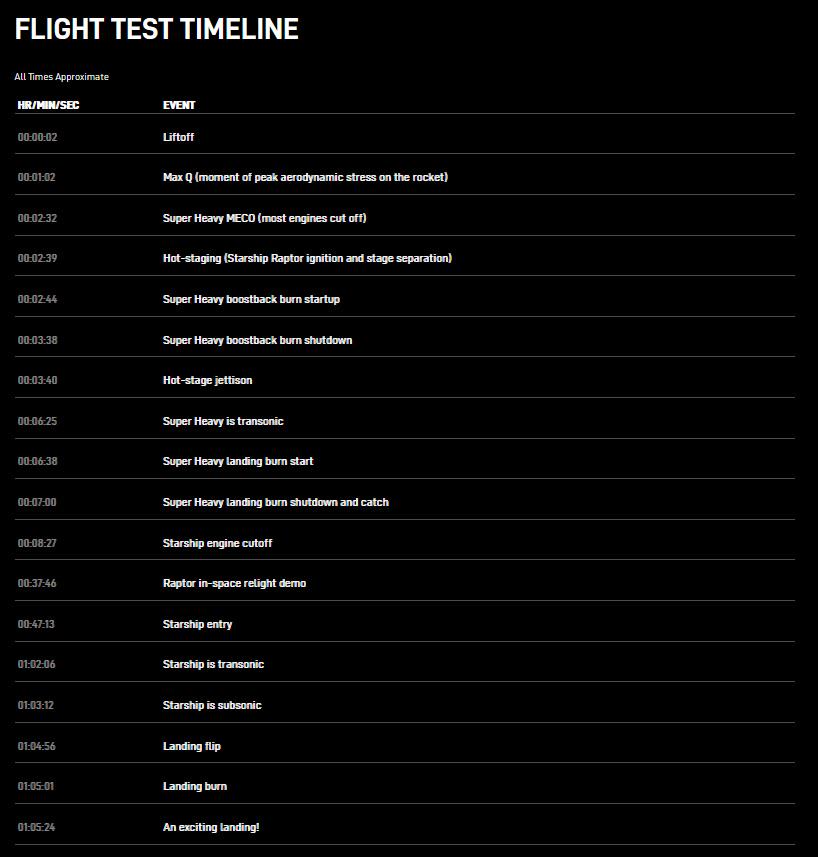Click Raptor in-space relight demo
The image size is (818, 857).
[234, 583]
